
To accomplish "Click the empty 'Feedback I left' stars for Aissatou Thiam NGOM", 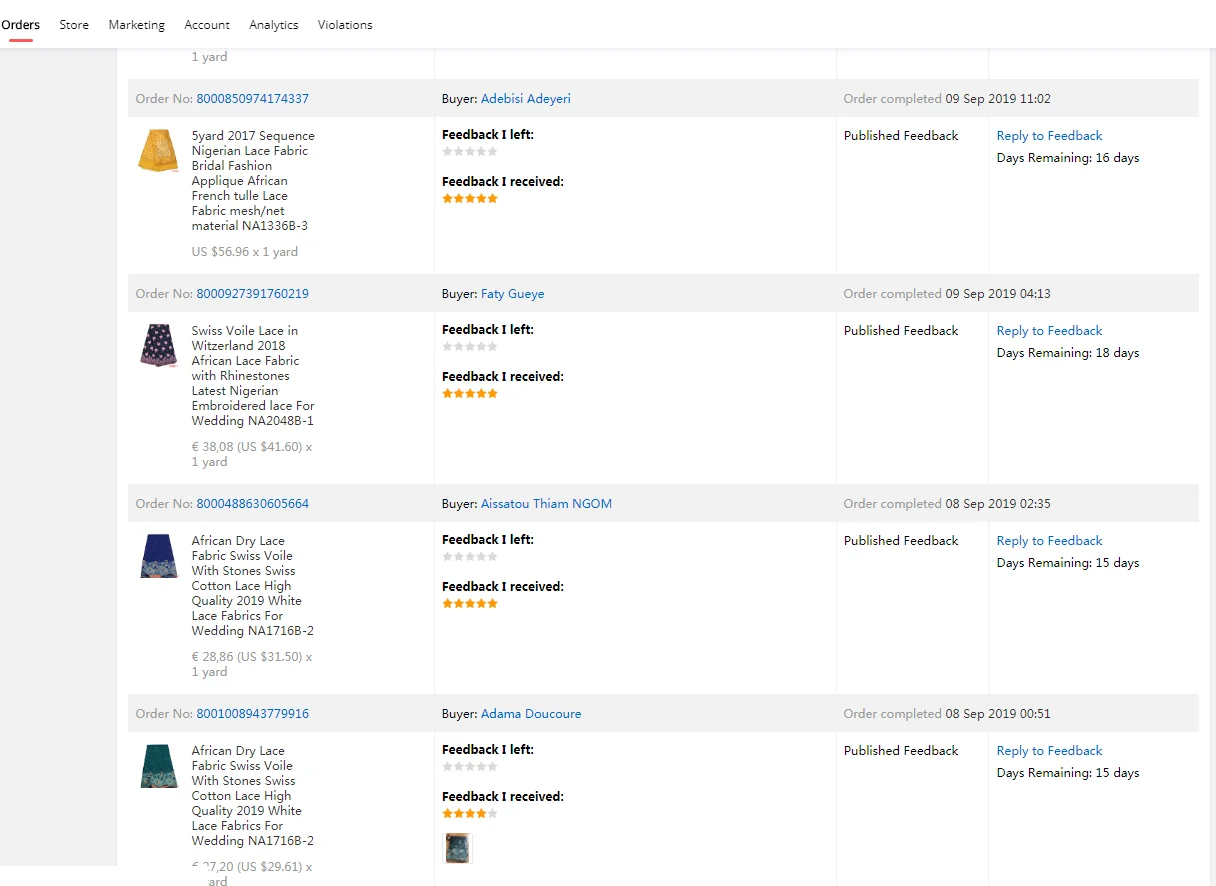I will pyautogui.click(x=470, y=557).
